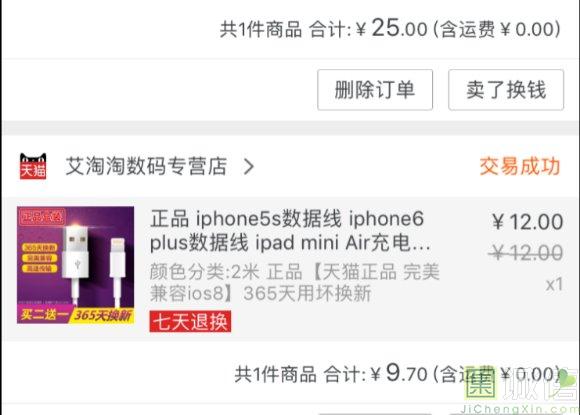Click the ¥9.70 order total line
Screen dimensions: 580x415
point(397,373)
